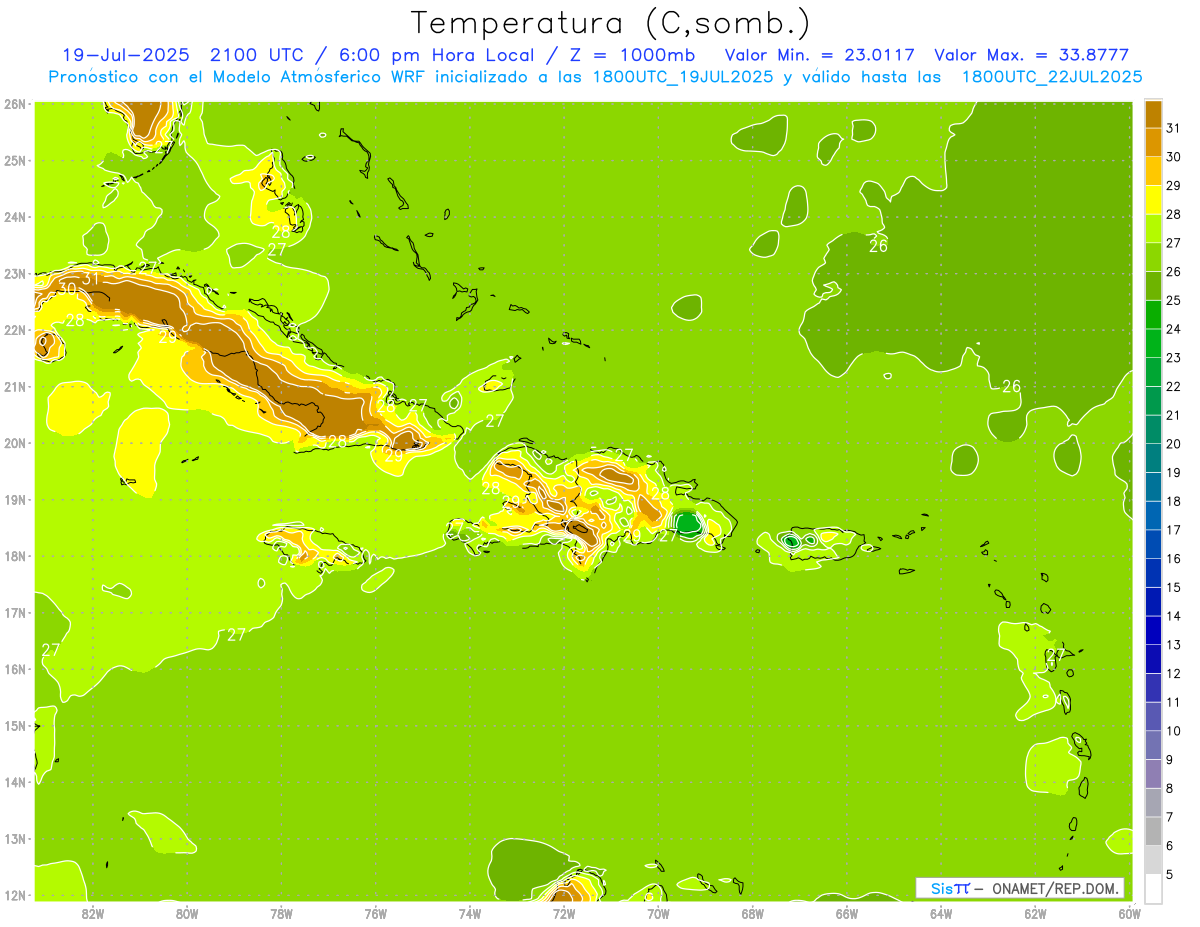Pick the brown swatch above 31 on colorbar
The height and width of the screenshot is (927, 1200).
click(1153, 113)
